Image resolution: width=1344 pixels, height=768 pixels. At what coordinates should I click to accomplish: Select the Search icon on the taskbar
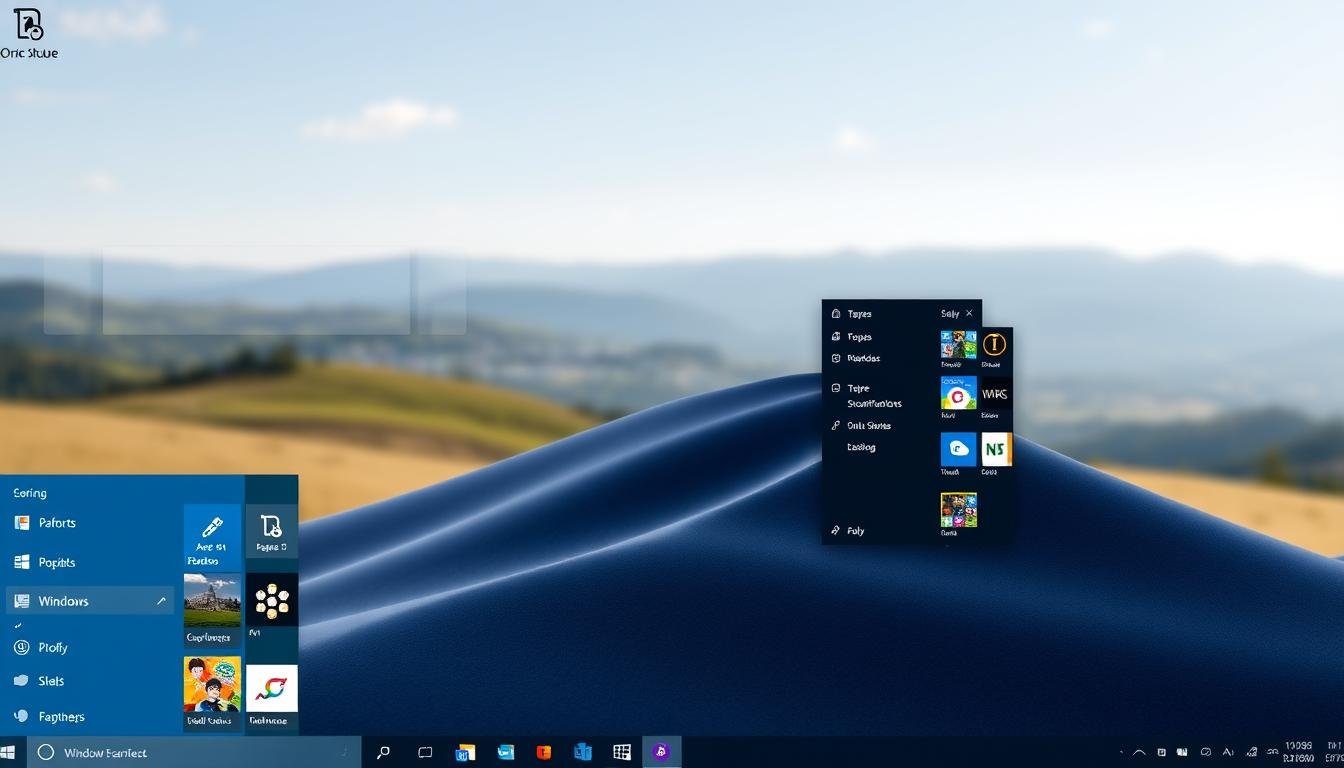383,752
